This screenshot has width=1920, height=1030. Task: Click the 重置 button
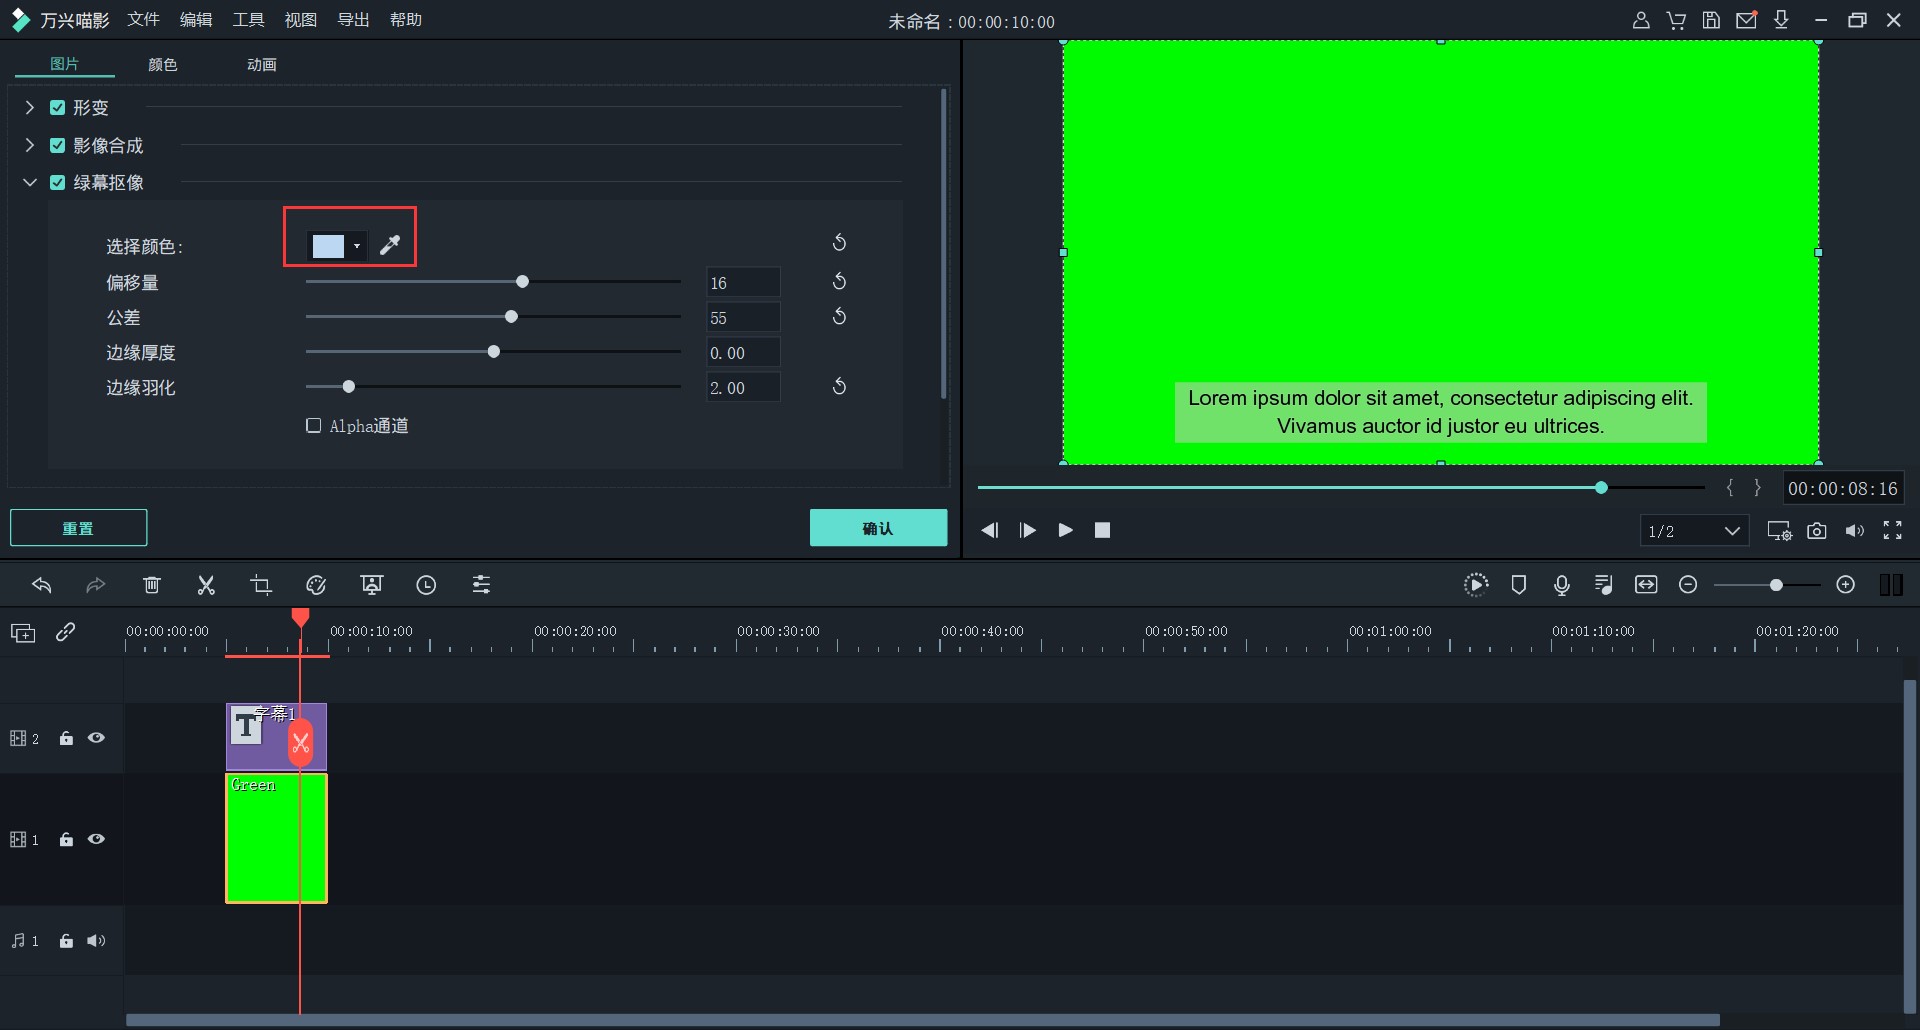coord(78,528)
